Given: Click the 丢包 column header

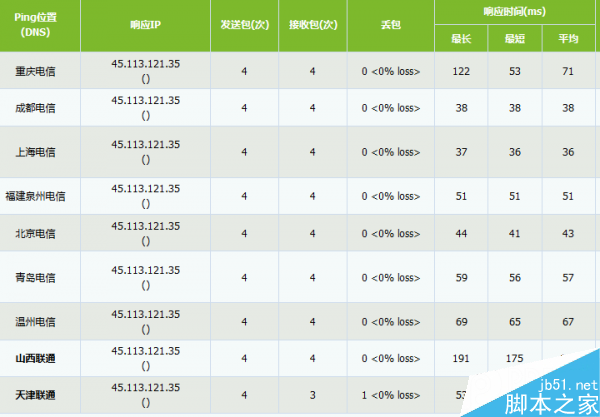Looking at the screenshot, I should (x=390, y=25).
